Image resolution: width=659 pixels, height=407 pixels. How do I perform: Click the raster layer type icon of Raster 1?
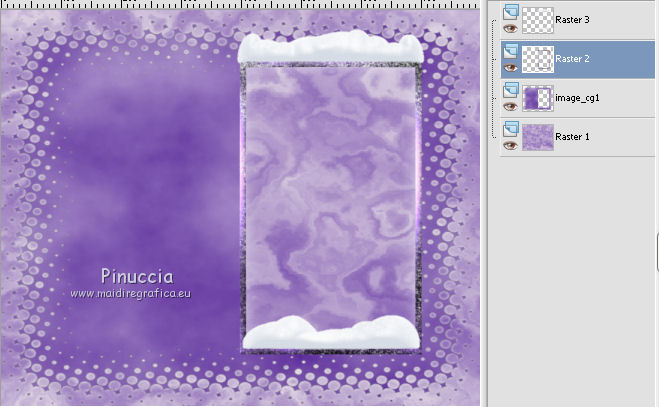(511, 129)
